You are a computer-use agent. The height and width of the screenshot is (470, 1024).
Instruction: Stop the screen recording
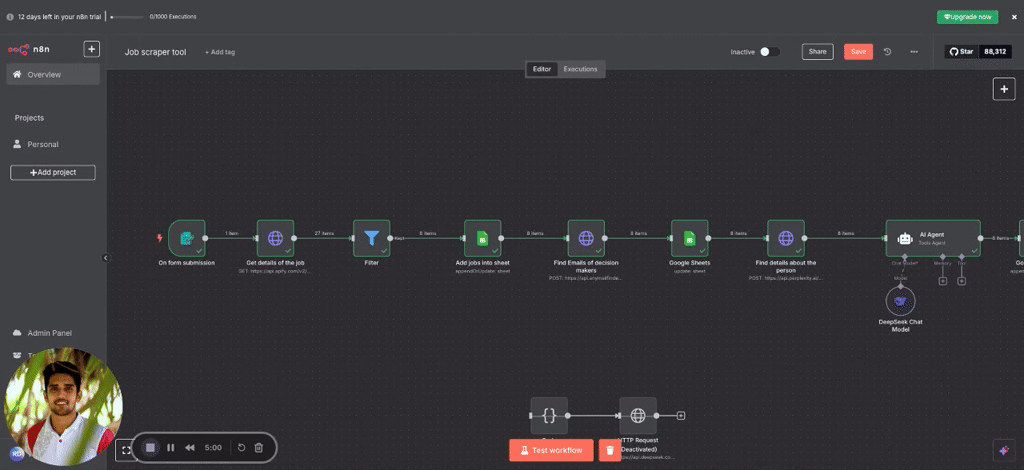150,448
